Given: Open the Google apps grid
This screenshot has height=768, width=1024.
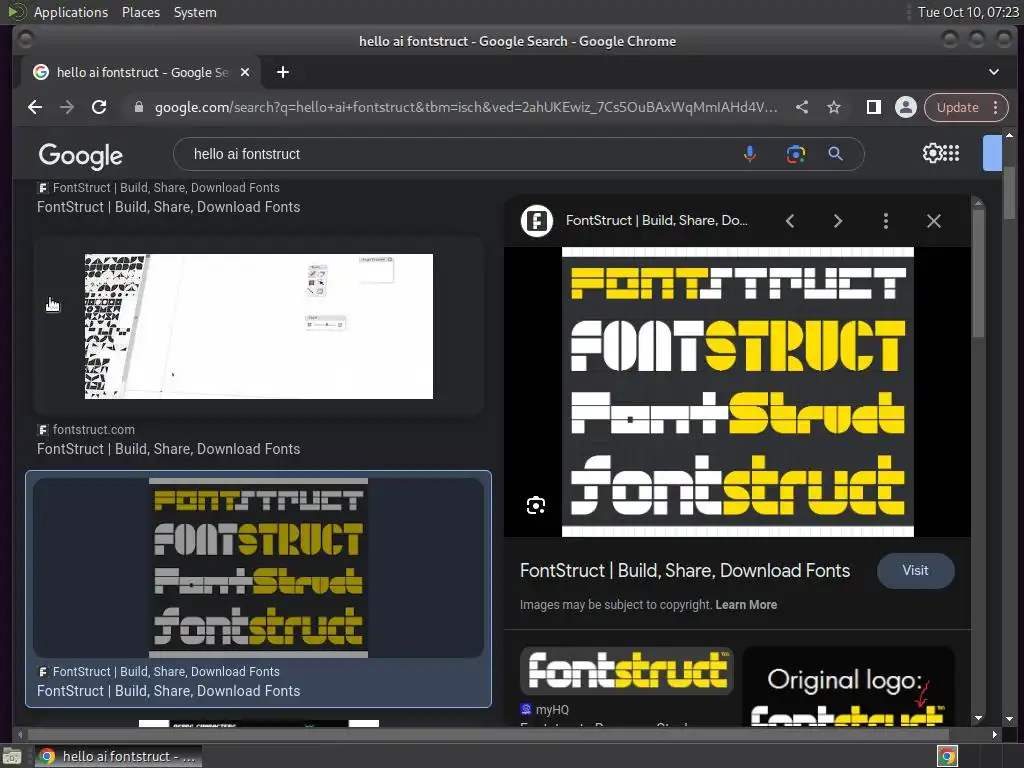Looking at the screenshot, I should coord(952,153).
